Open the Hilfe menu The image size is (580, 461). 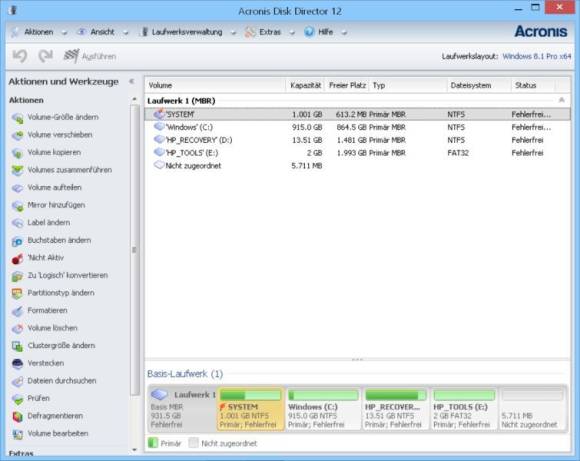[326, 32]
